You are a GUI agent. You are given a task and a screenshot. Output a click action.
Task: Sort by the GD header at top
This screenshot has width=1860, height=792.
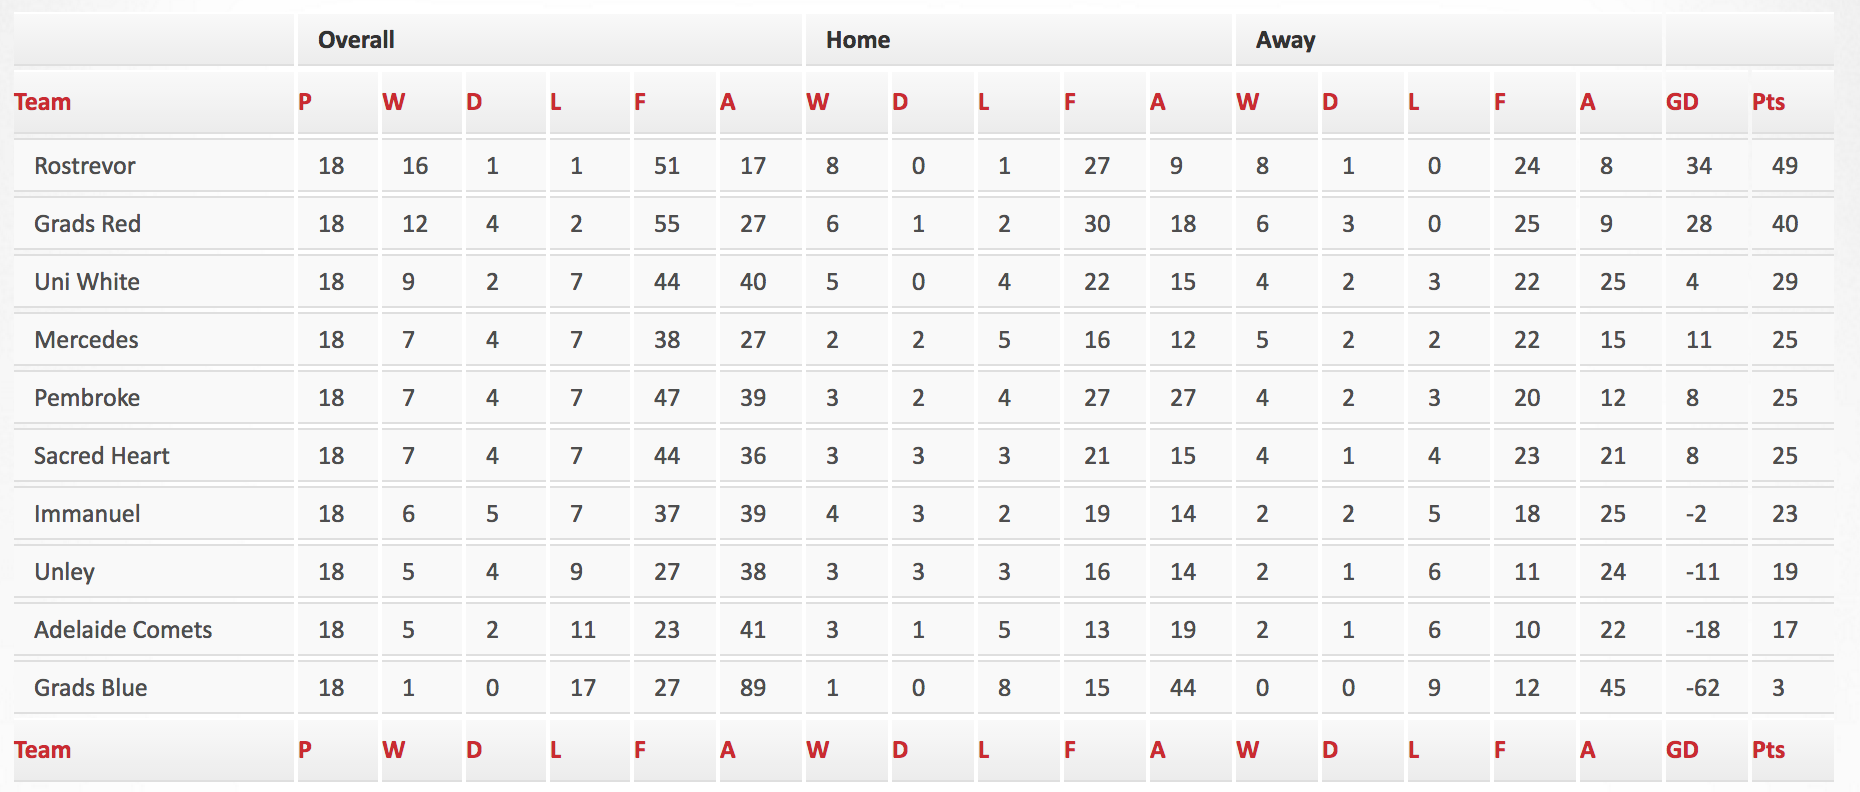tap(1682, 102)
